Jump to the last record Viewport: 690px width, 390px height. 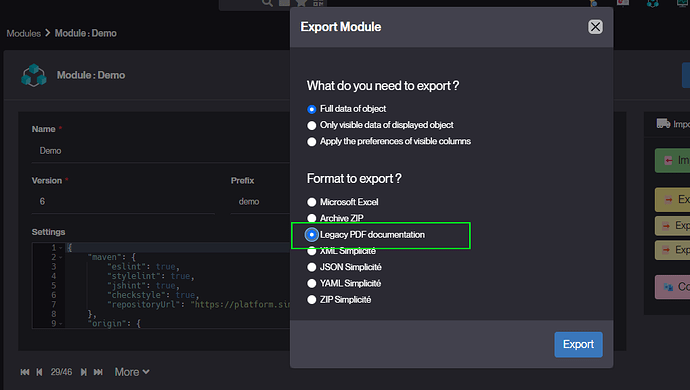(x=98, y=372)
